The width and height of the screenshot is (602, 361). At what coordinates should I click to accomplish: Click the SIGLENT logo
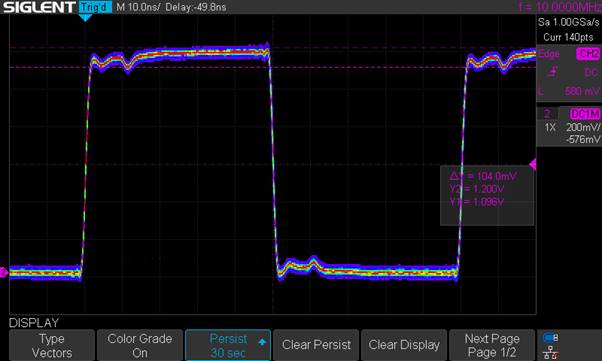click(x=40, y=7)
